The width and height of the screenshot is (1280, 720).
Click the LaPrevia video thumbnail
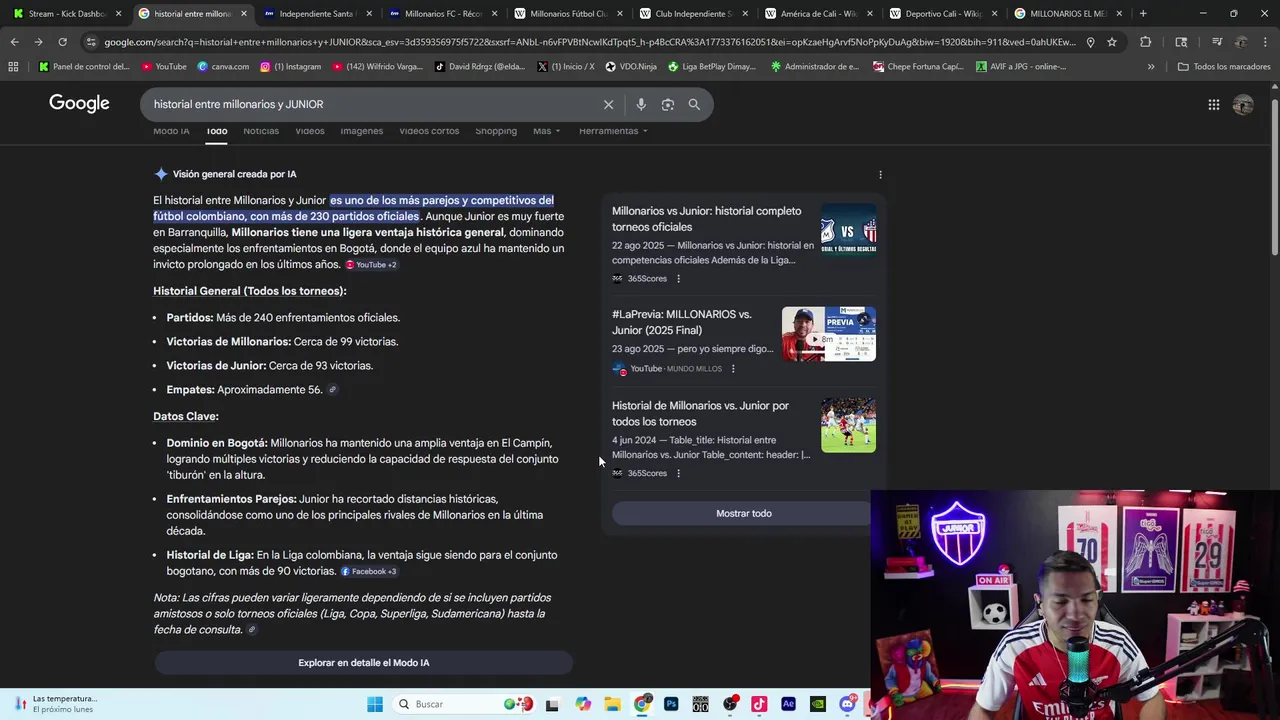tap(828, 334)
